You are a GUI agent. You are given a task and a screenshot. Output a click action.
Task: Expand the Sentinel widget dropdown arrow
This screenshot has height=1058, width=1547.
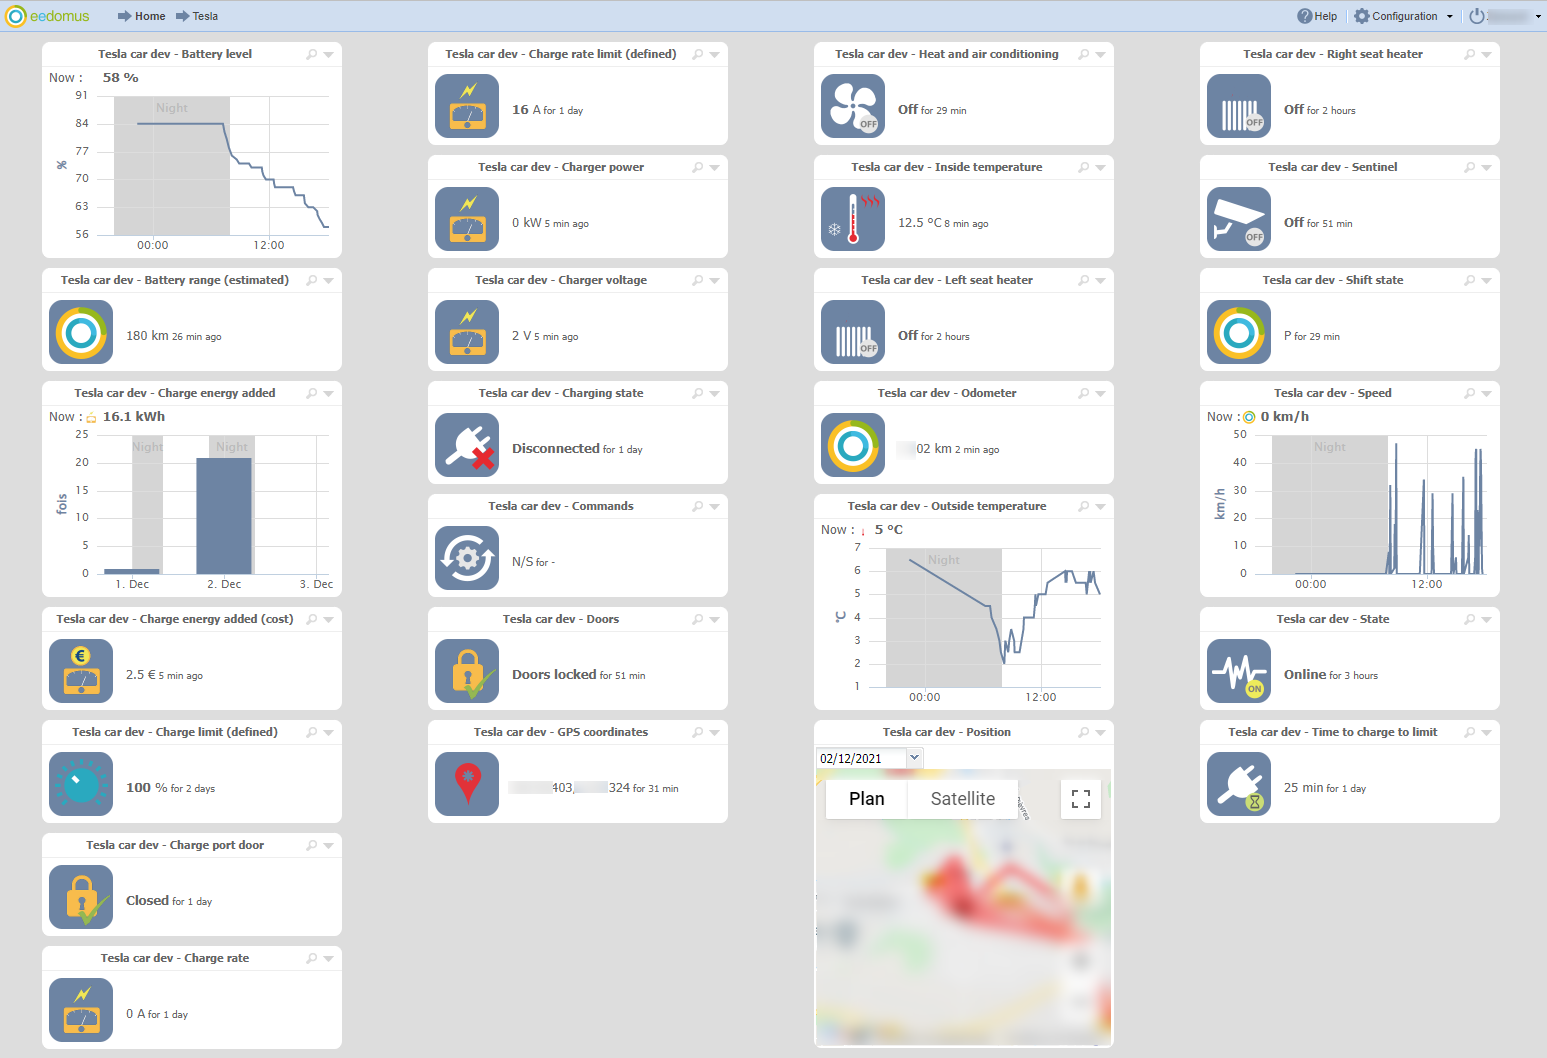click(1486, 168)
